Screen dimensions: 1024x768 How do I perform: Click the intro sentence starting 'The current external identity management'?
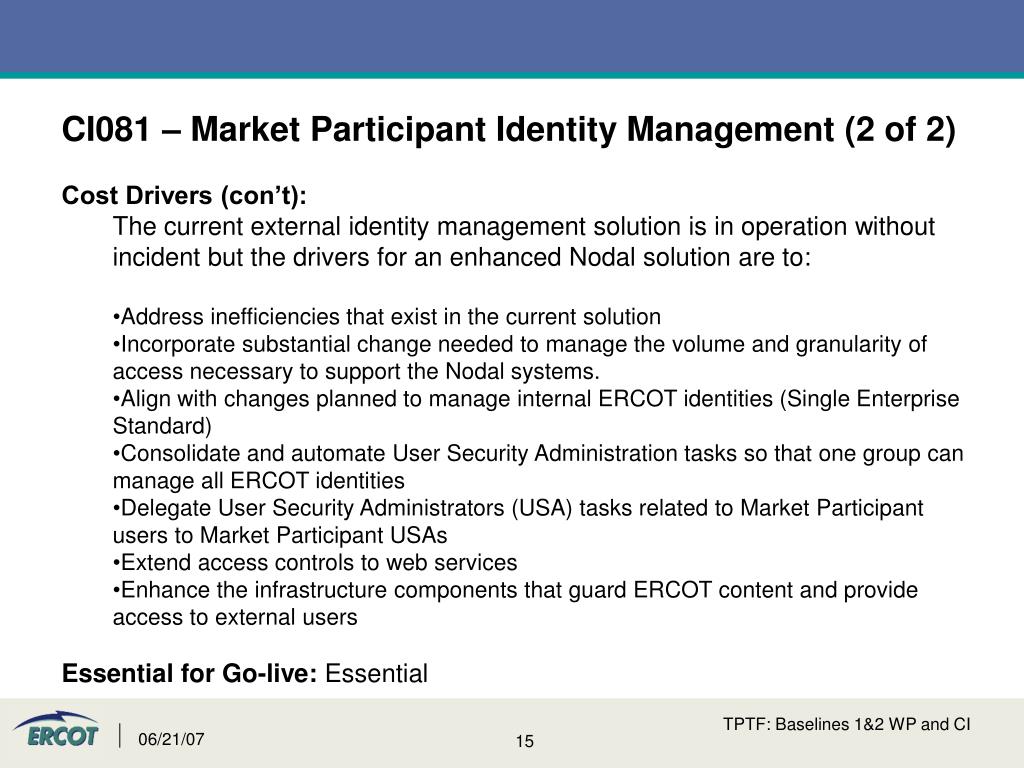(x=524, y=242)
